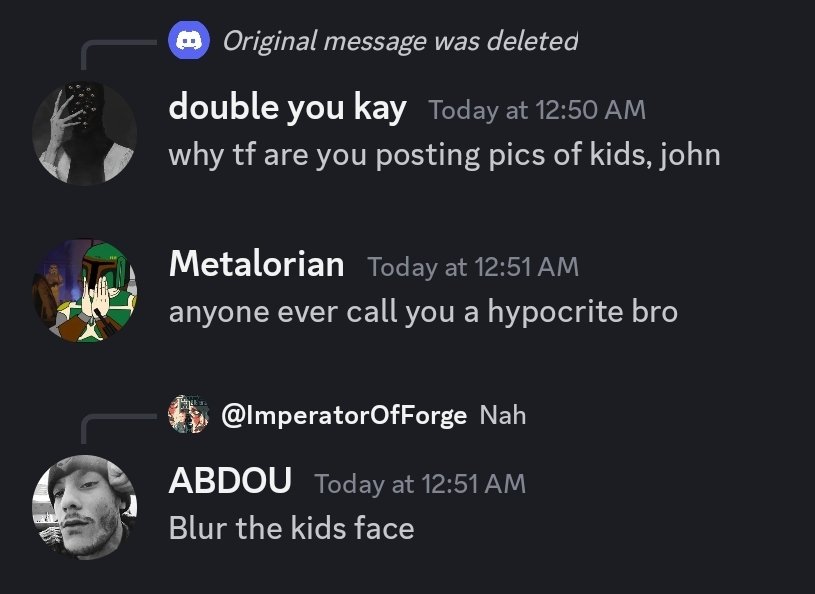The image size is (815, 594).
Task: Jump to the replied "Nah" message preview
Action: coord(503,415)
